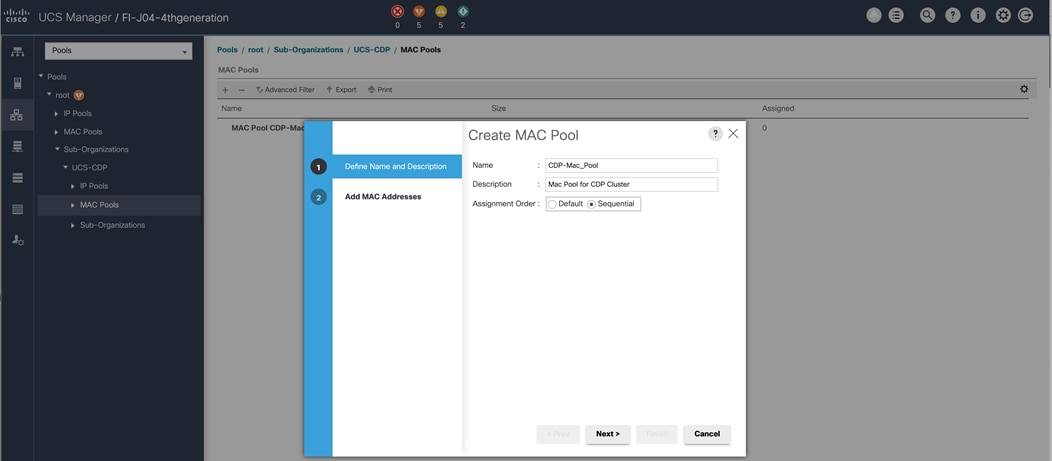The image size is (1052, 461).
Task: Expand MAC Pools under UCS-CDP
Action: (x=73, y=205)
